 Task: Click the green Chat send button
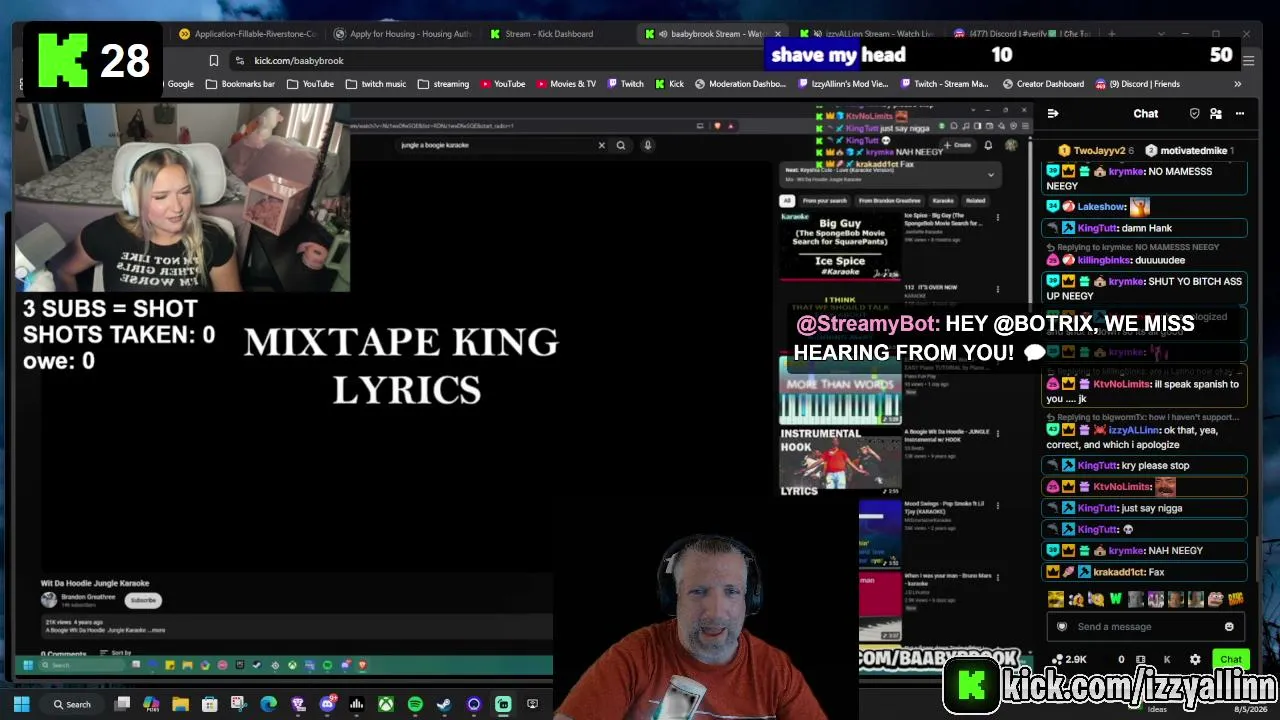coord(1231,660)
